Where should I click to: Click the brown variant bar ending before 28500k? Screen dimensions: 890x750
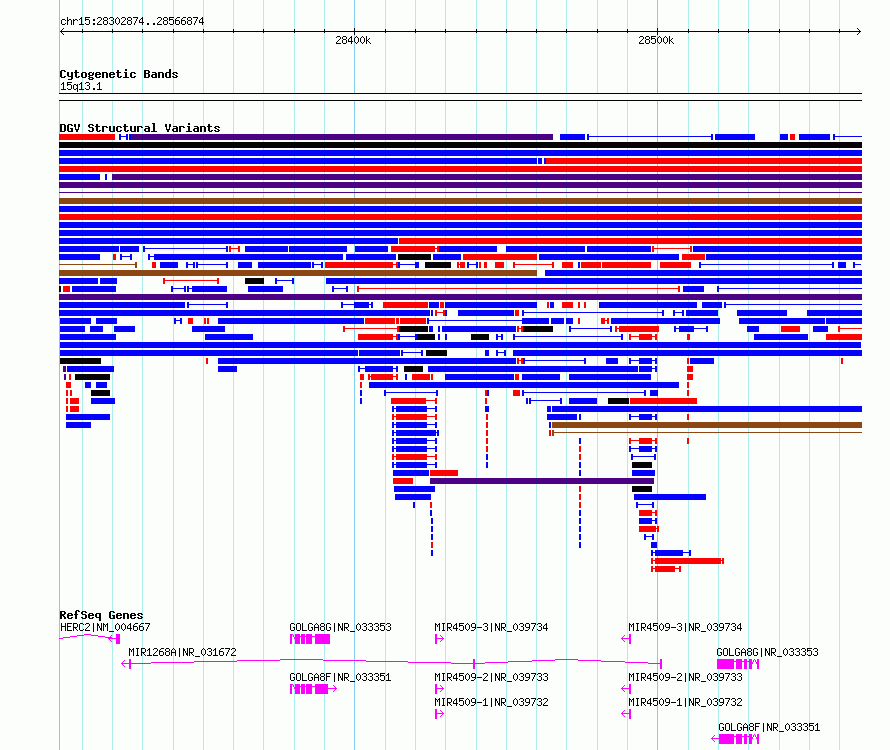tap(298, 273)
